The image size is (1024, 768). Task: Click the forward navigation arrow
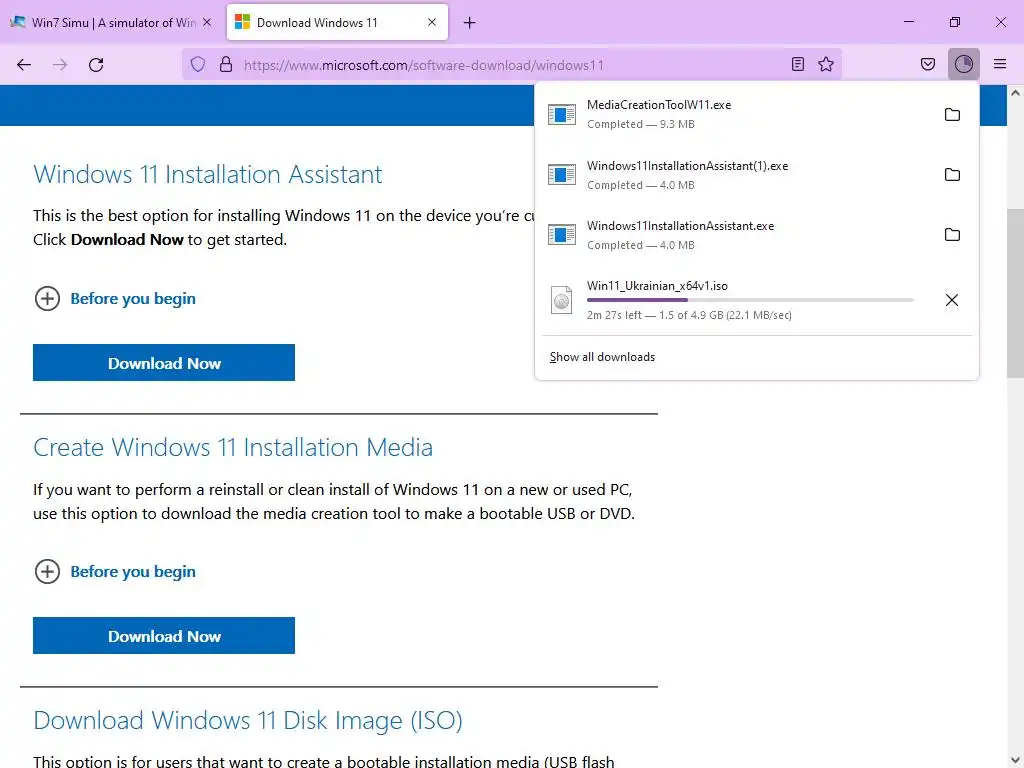60,65
